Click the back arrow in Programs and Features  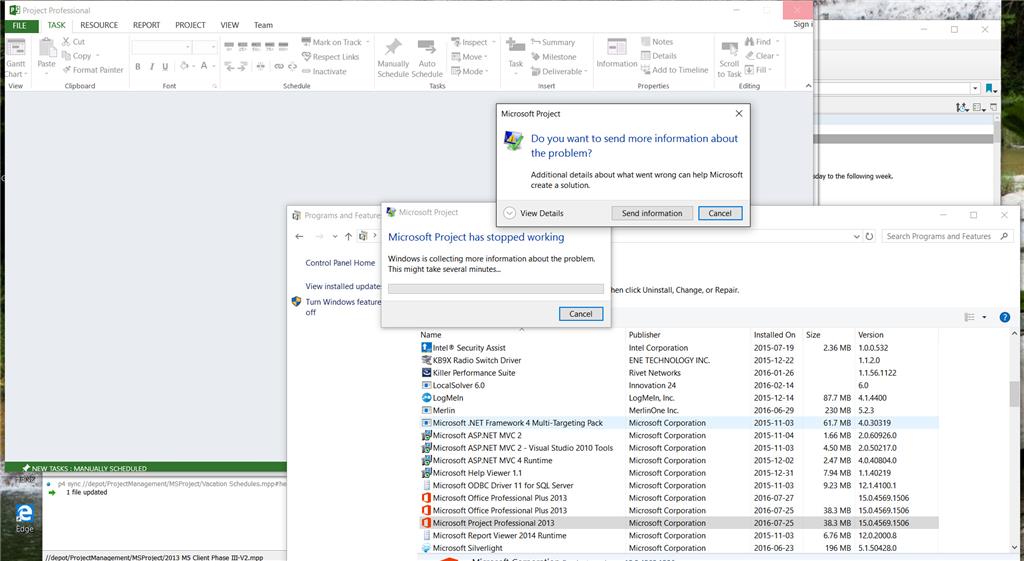click(299, 236)
